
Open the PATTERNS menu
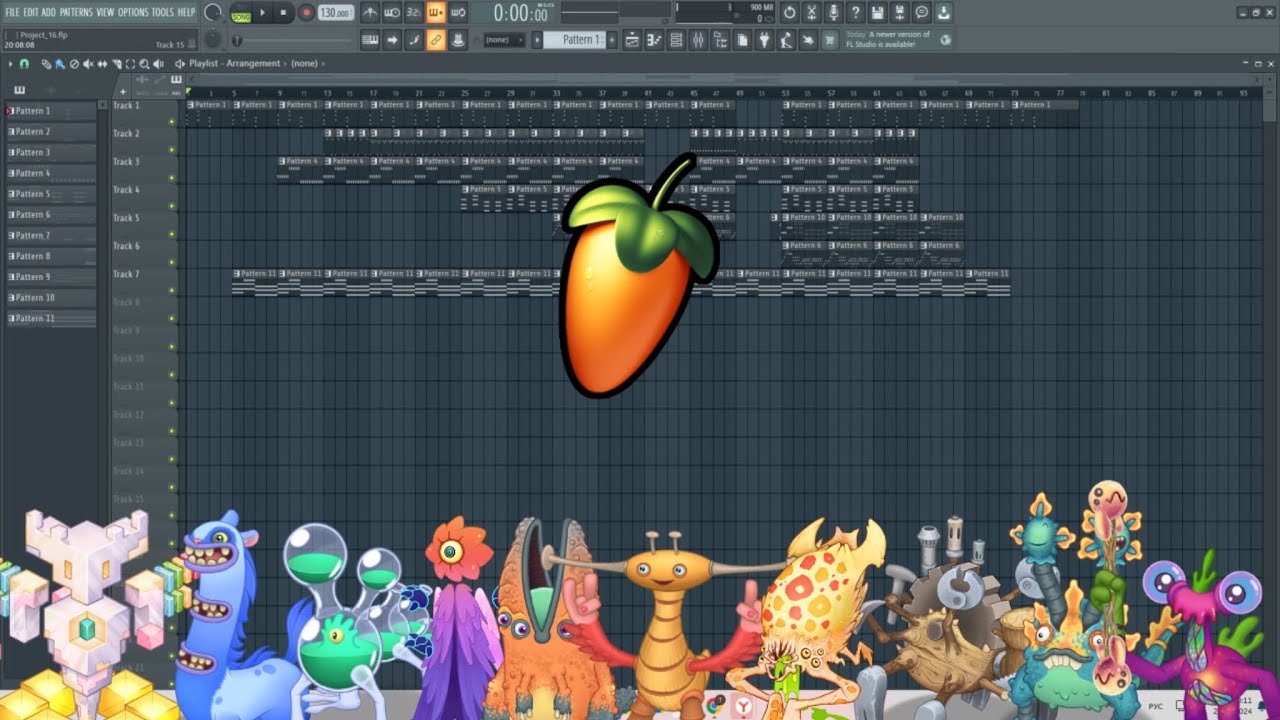pyautogui.click(x=76, y=12)
